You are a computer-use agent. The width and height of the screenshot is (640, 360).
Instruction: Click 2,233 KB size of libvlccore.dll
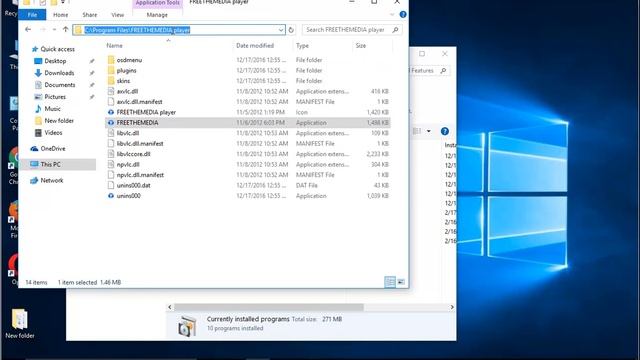click(378, 154)
